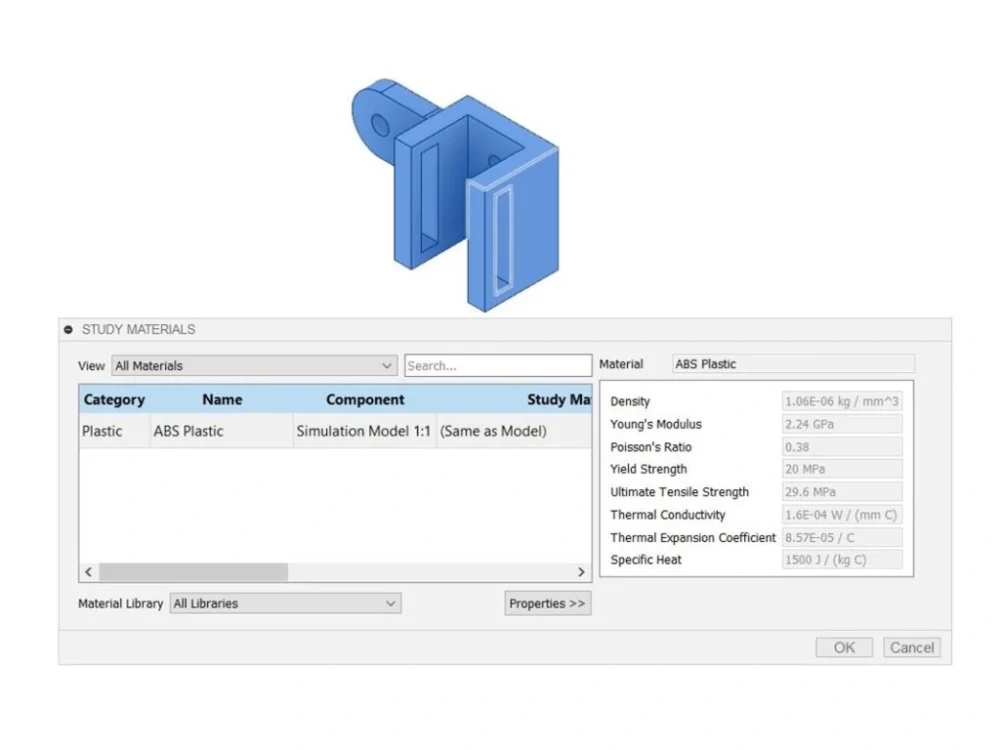Click the table scrollbar right arrow
The width and height of the screenshot is (1000, 750).
click(581, 572)
